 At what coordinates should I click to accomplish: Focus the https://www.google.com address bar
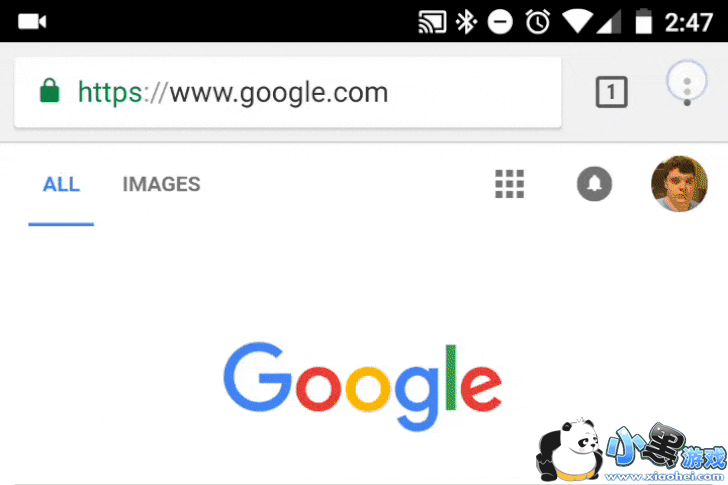[x=287, y=92]
